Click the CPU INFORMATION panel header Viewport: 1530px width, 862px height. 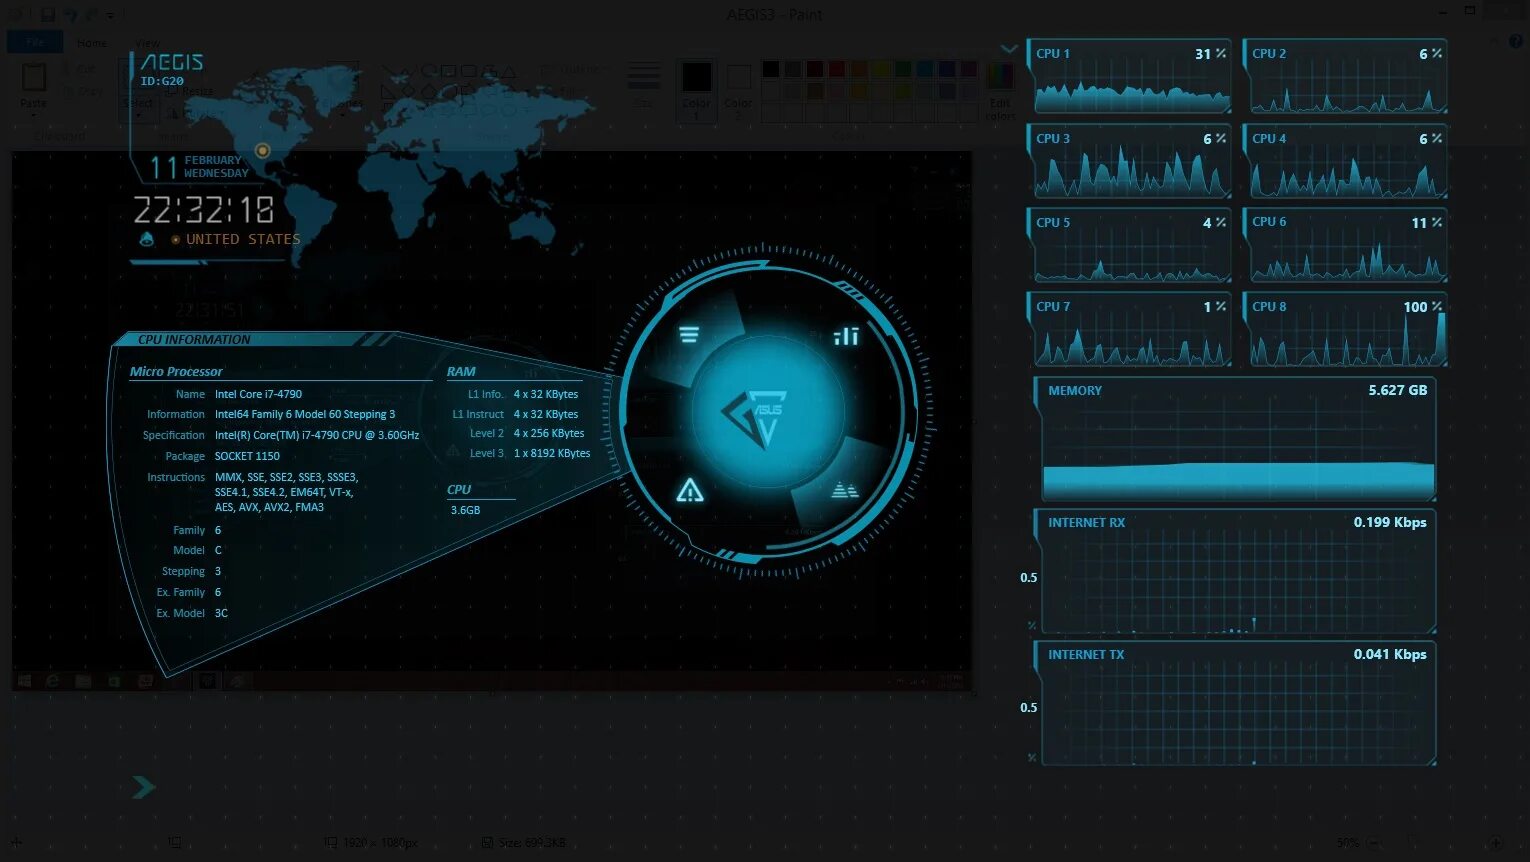click(194, 340)
